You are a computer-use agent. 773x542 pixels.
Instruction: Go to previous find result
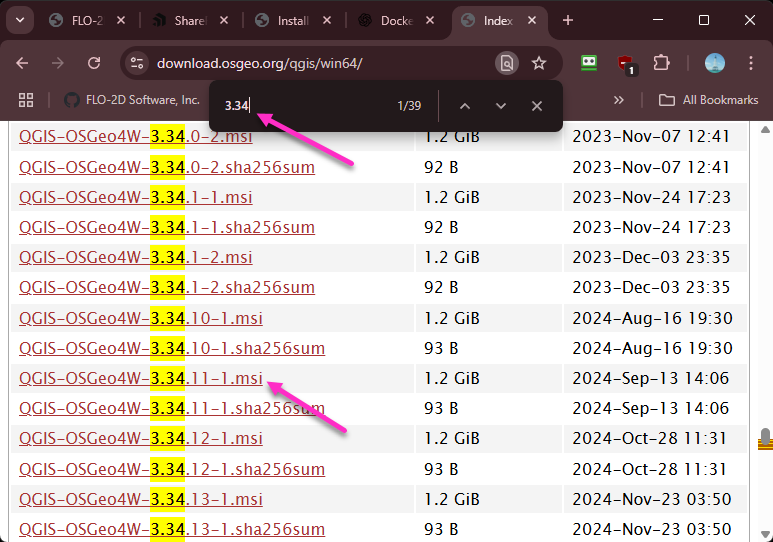[x=464, y=106]
